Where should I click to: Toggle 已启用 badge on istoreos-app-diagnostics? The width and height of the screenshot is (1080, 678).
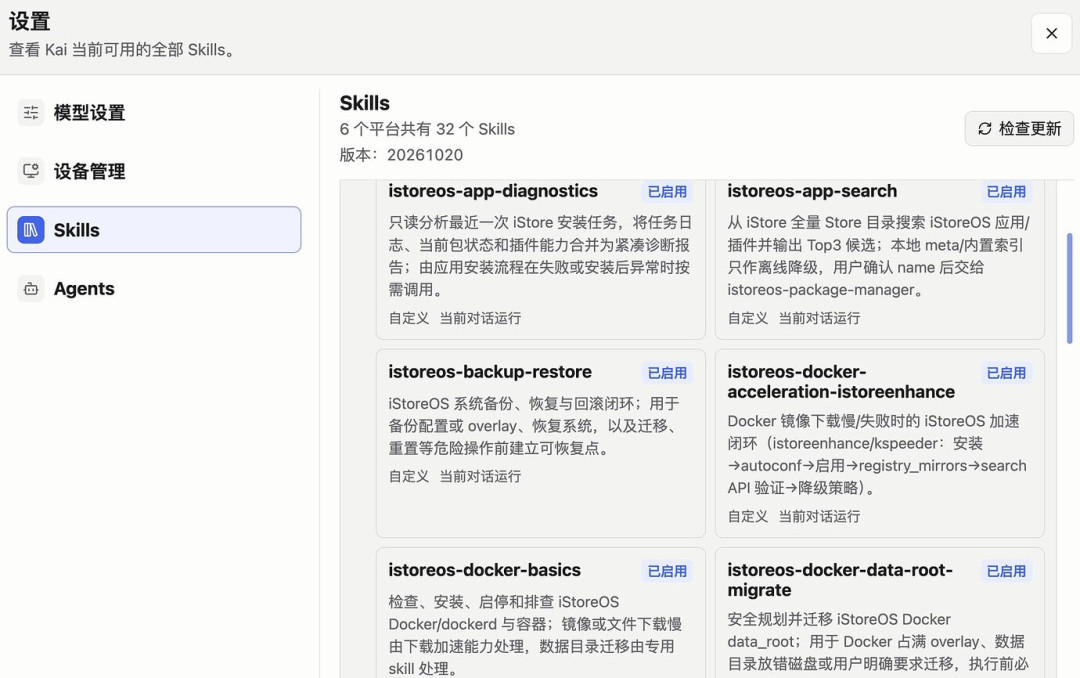click(667, 192)
